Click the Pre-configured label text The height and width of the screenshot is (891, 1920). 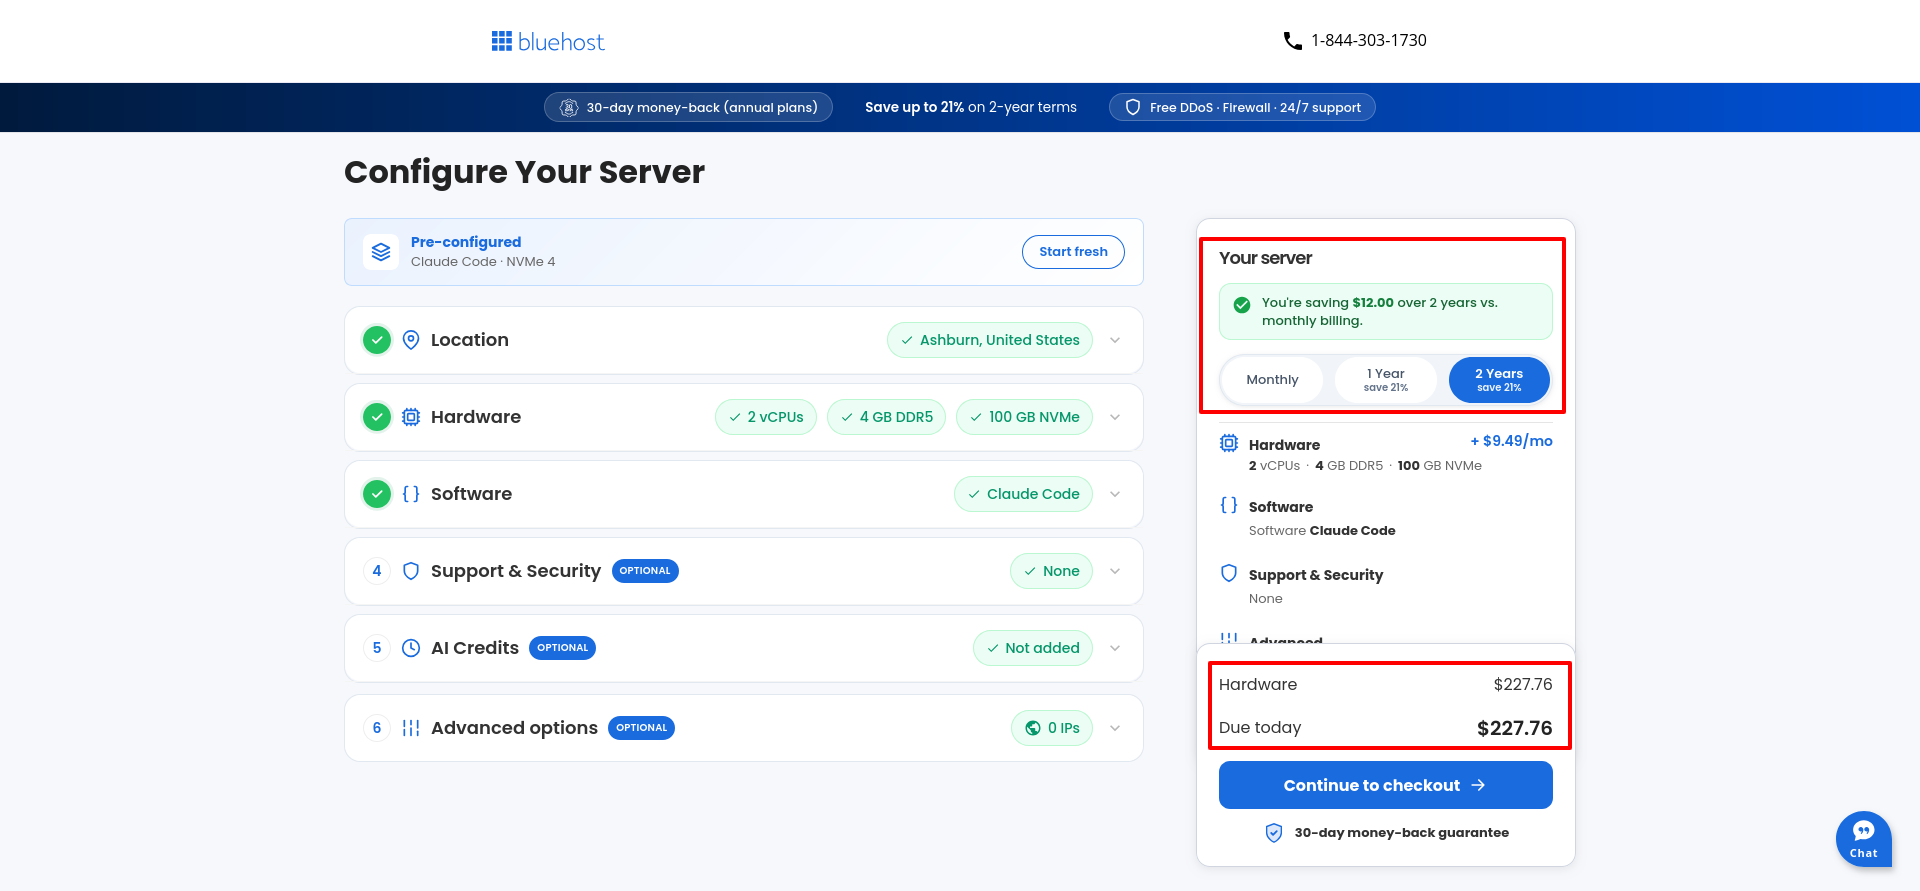click(466, 242)
